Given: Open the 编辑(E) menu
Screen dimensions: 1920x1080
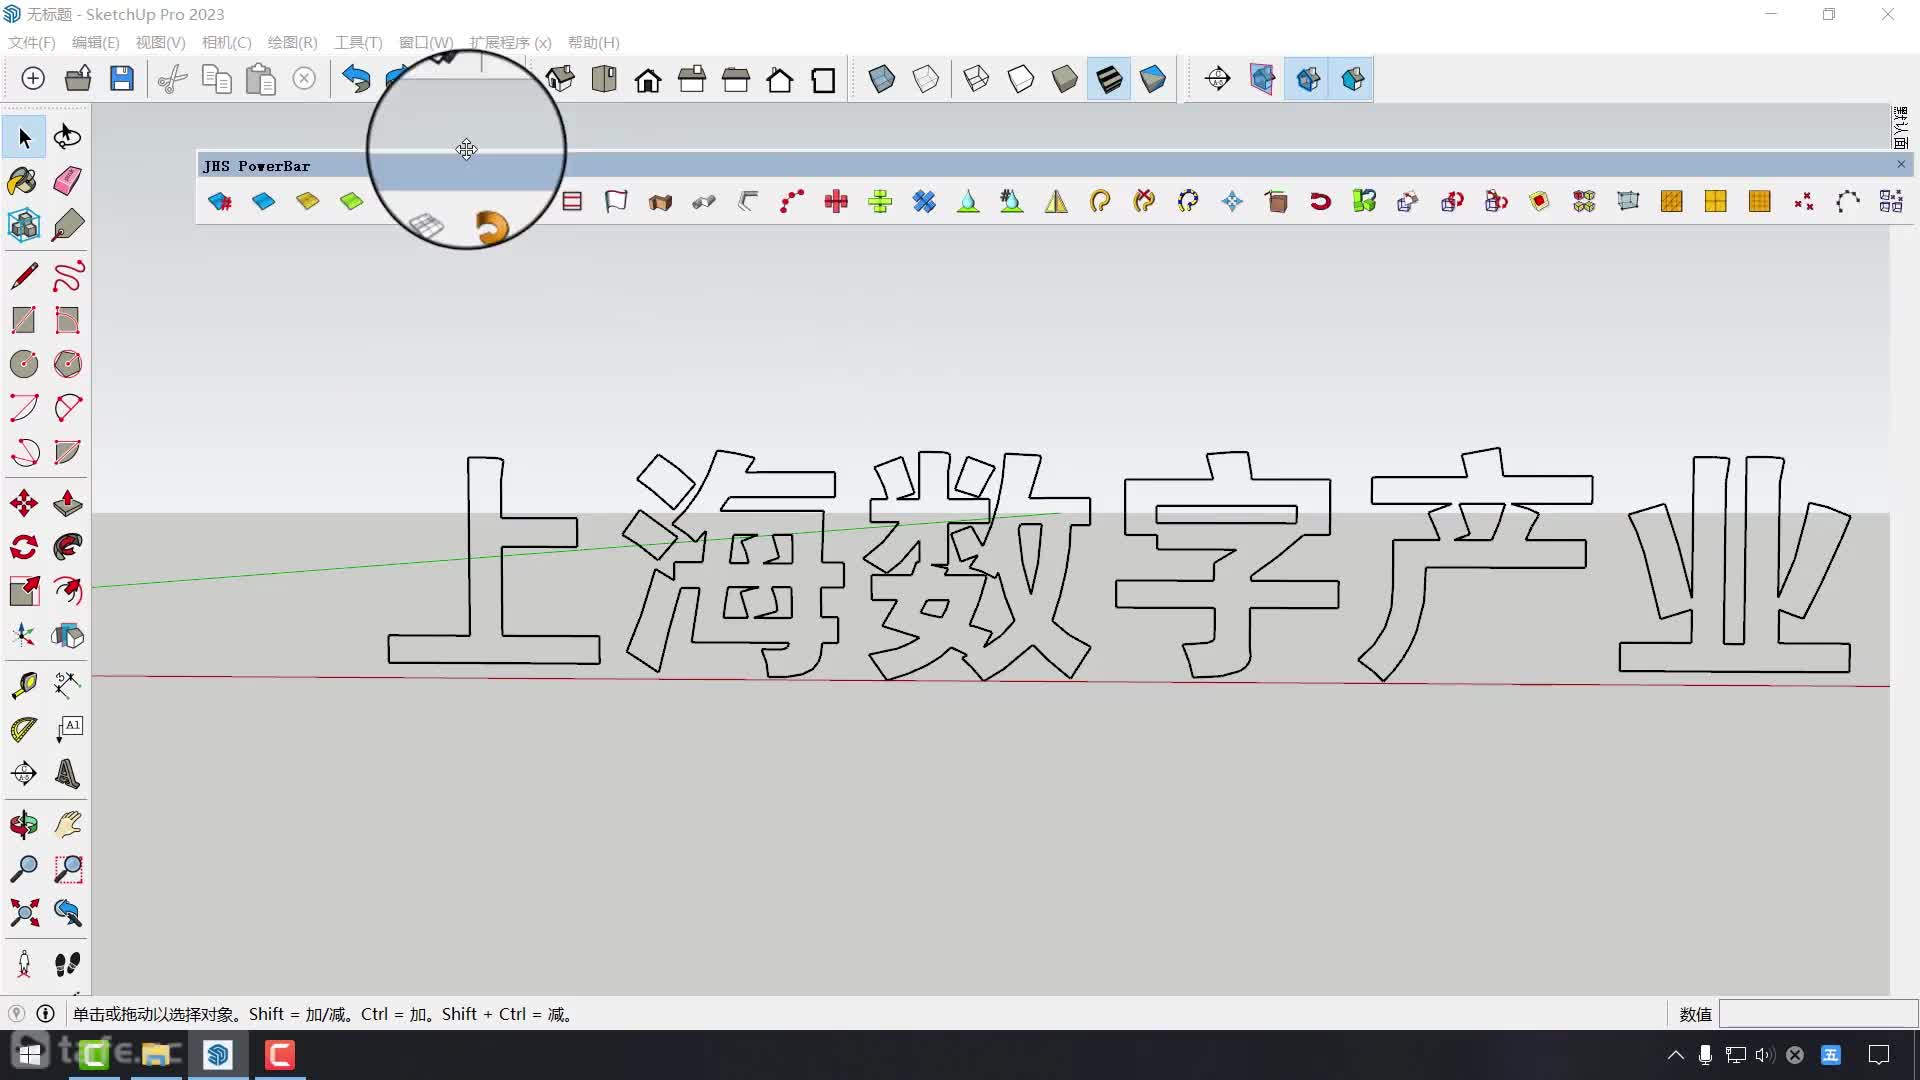Looking at the screenshot, I should click(95, 42).
